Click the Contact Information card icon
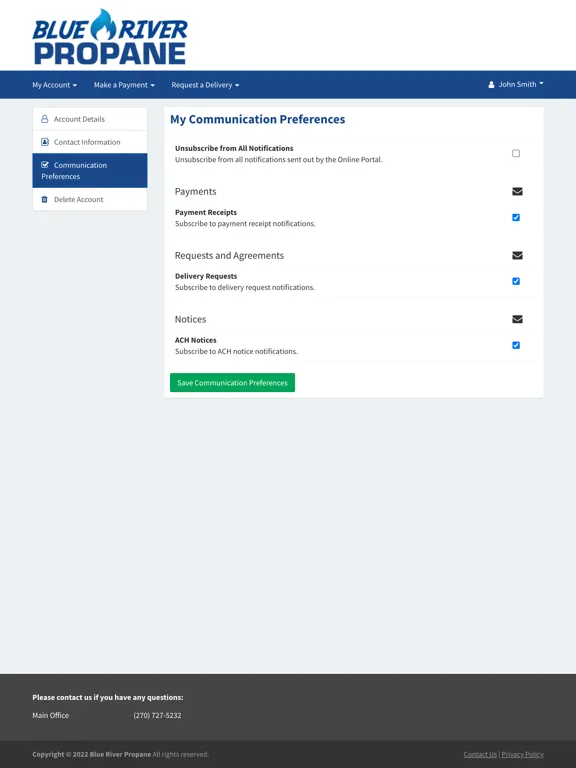Screen dimensions: 576x768 click(x=45, y=142)
